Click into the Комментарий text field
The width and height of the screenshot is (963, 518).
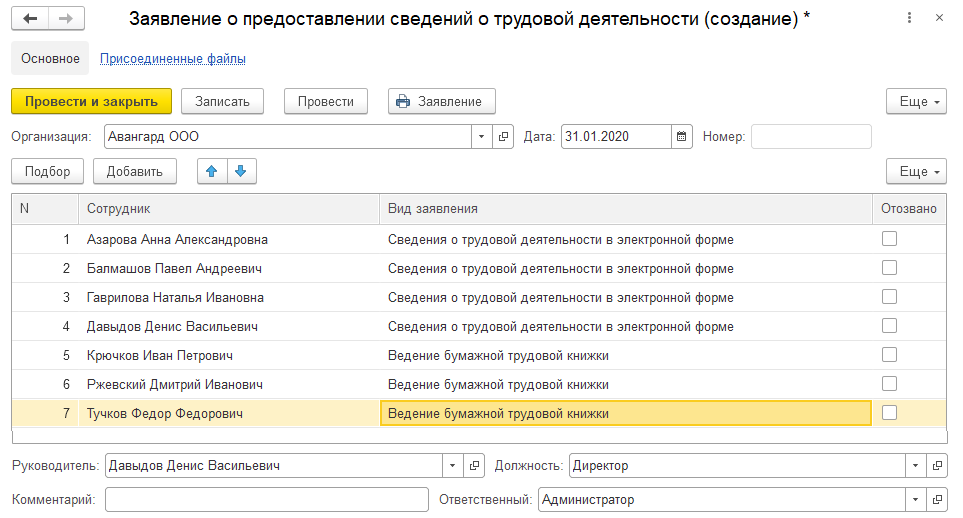266,500
